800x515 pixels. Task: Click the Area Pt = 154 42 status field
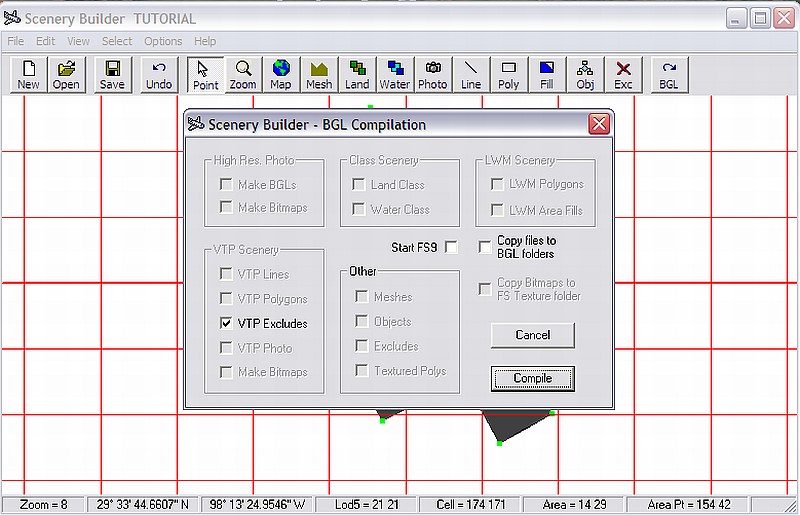(689, 505)
